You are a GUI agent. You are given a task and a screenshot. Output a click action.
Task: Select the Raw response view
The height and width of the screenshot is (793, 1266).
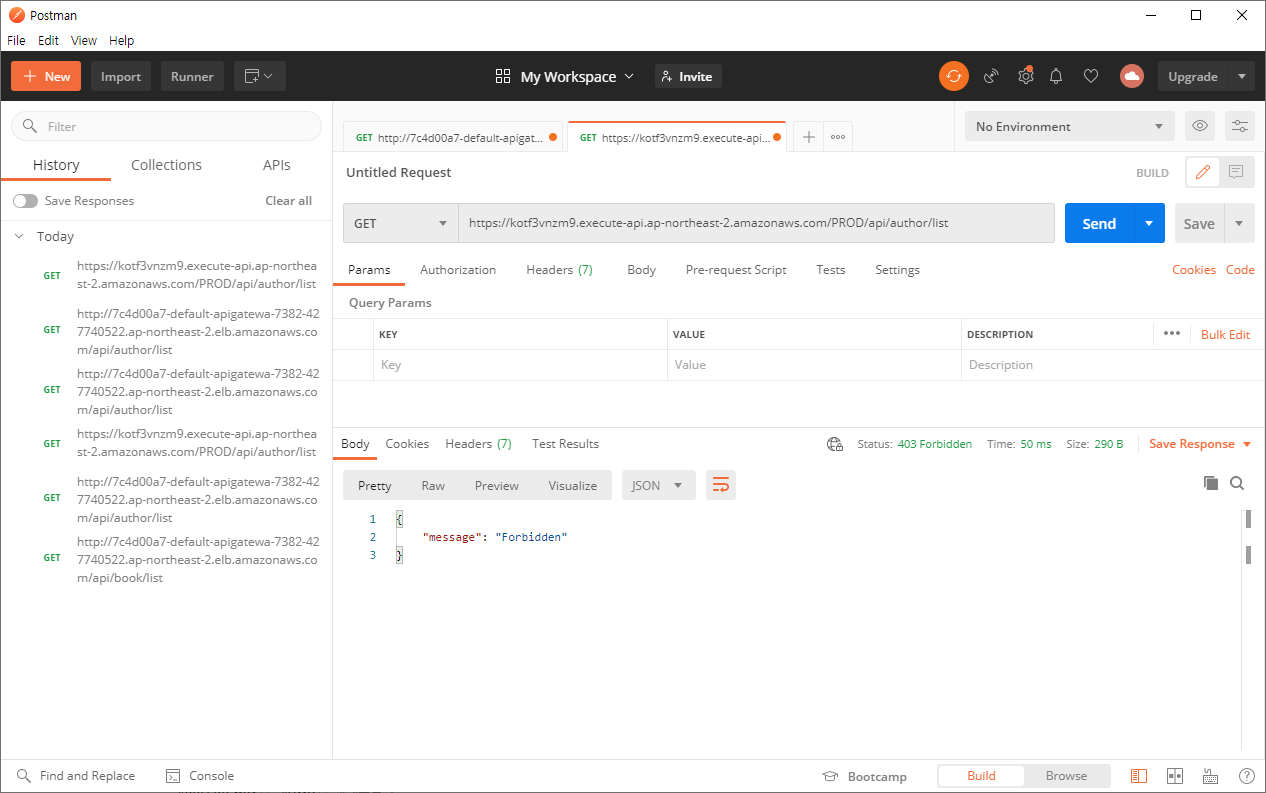point(433,485)
